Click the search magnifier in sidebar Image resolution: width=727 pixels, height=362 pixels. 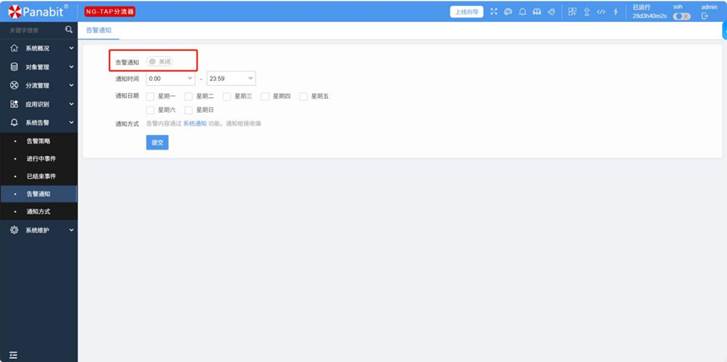[69, 30]
